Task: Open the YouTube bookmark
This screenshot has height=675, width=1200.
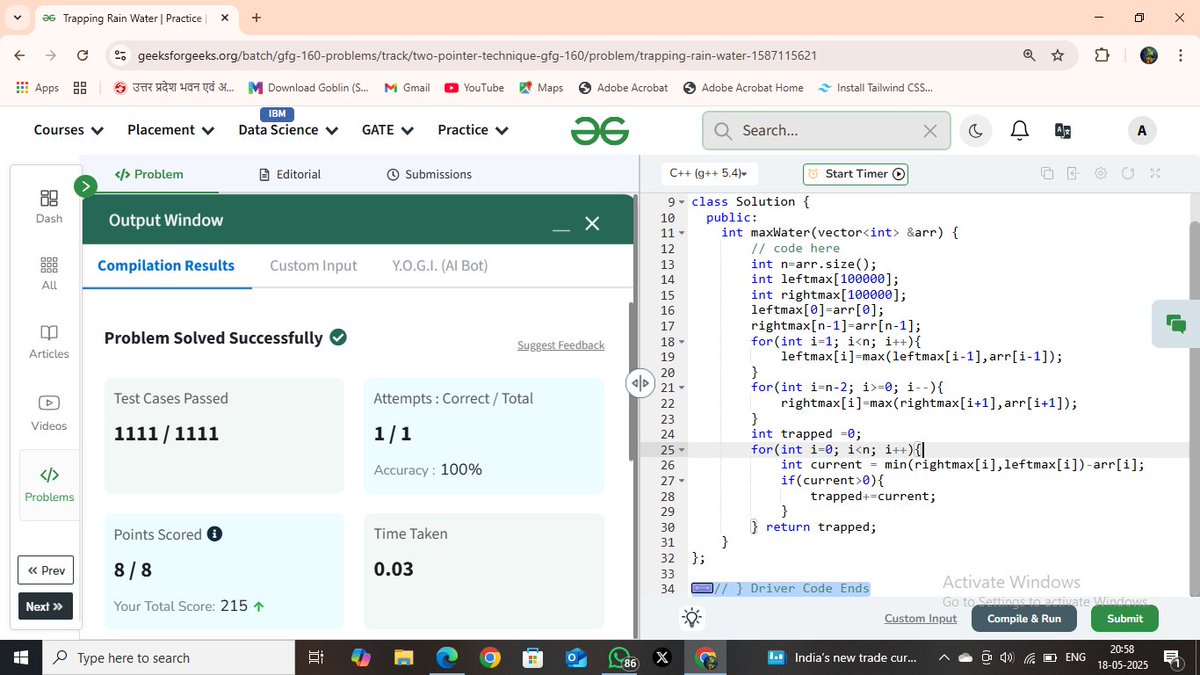Action: pyautogui.click(x=475, y=88)
